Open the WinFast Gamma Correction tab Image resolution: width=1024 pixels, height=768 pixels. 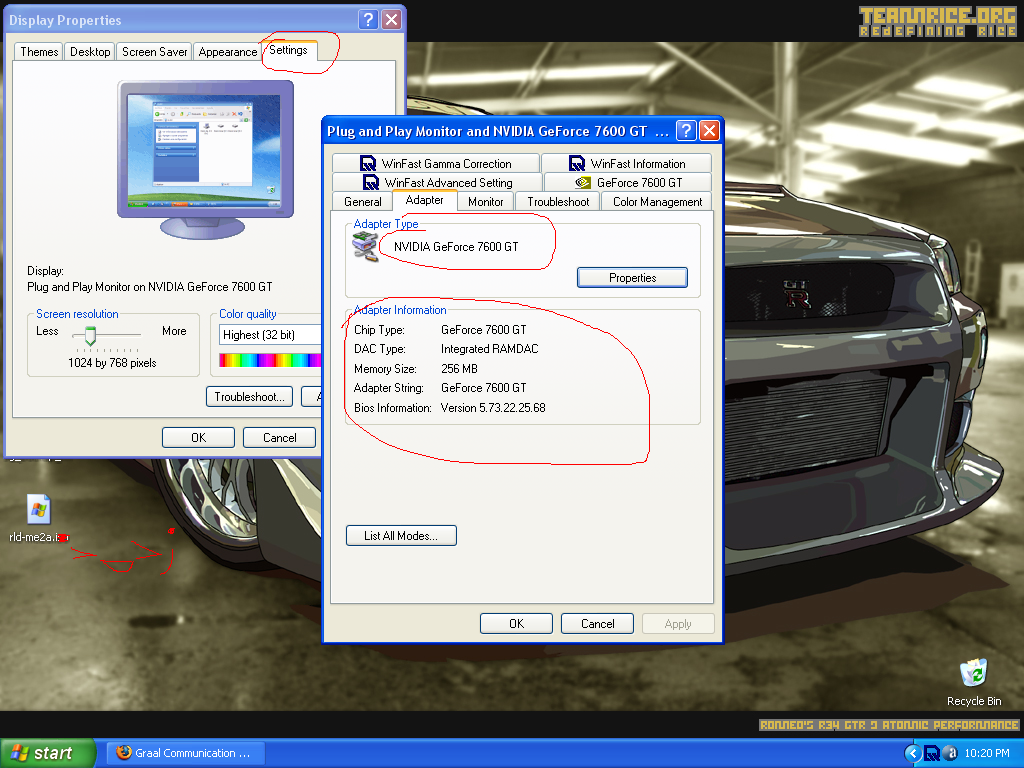point(436,163)
